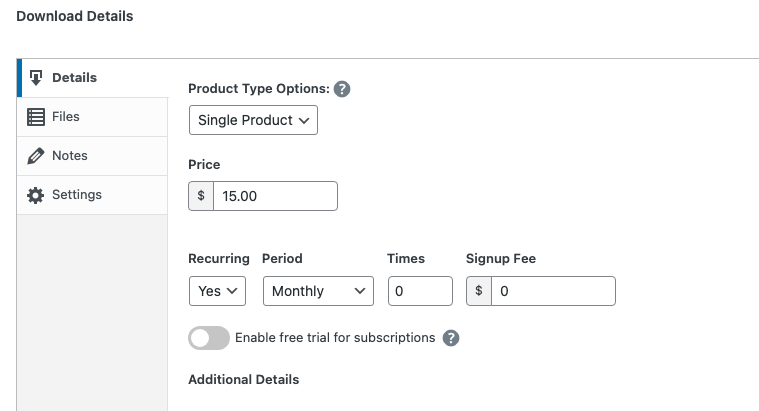Click the Files table icon
This screenshot has width=759, height=411.
point(36,117)
